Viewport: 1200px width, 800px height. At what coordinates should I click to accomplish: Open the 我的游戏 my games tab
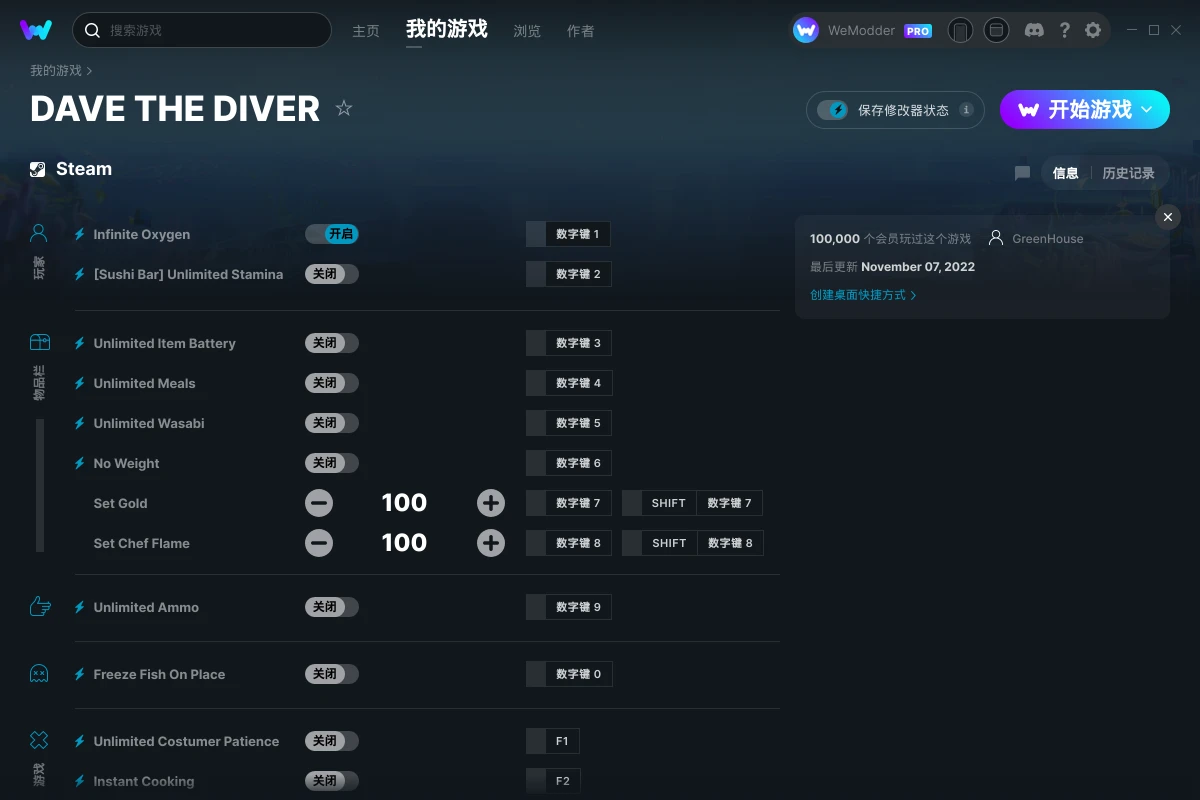coord(447,29)
